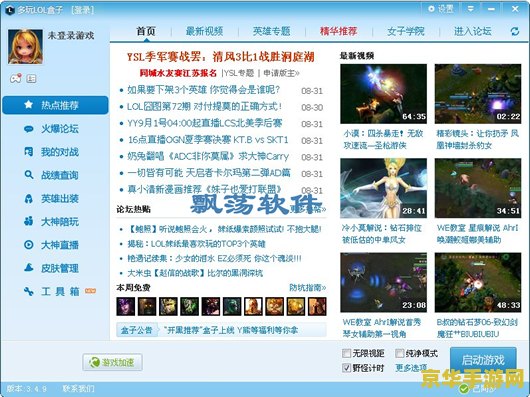Open the 女子学院 tab
Screen dimensions: 530x397
pos(406,31)
